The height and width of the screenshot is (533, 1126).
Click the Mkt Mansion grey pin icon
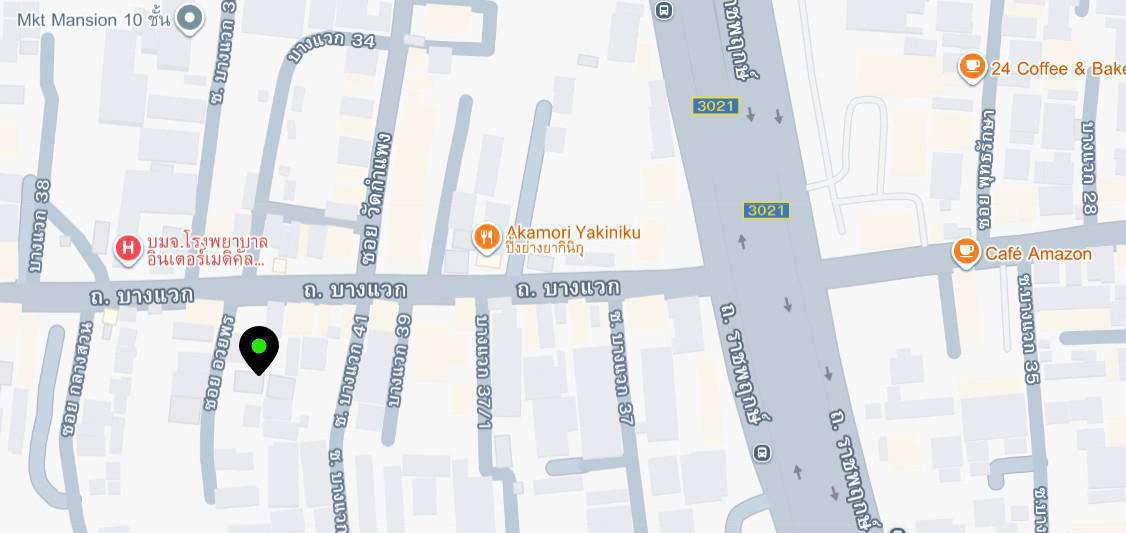[190, 19]
